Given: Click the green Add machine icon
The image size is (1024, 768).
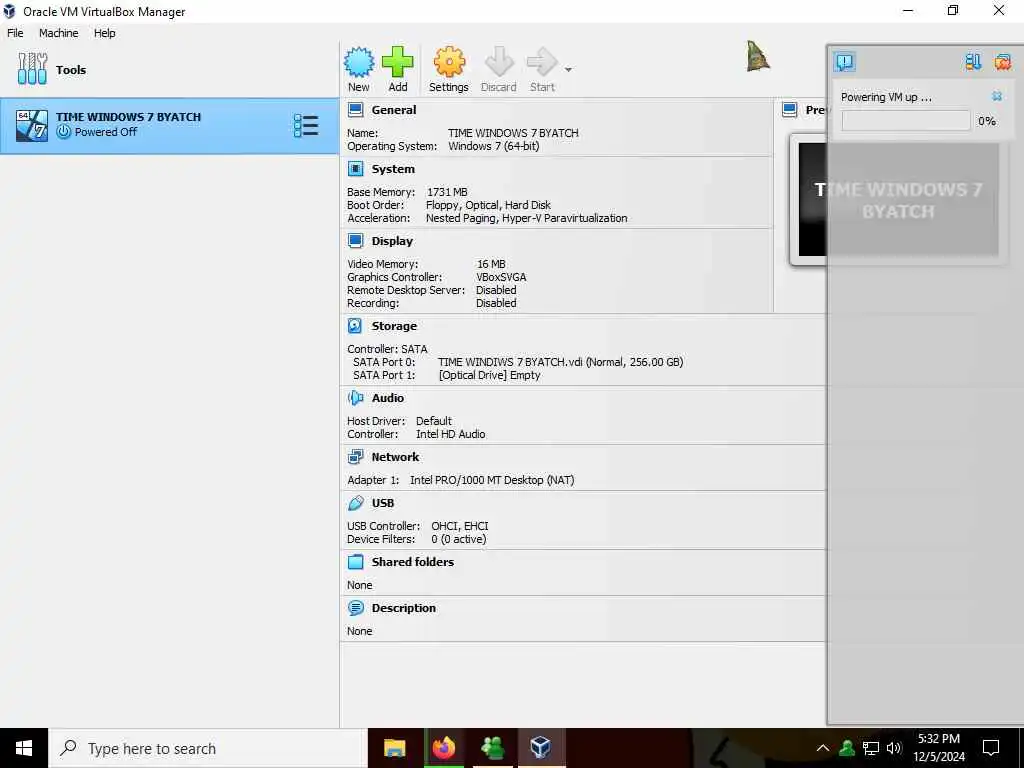Looking at the screenshot, I should (x=397, y=63).
